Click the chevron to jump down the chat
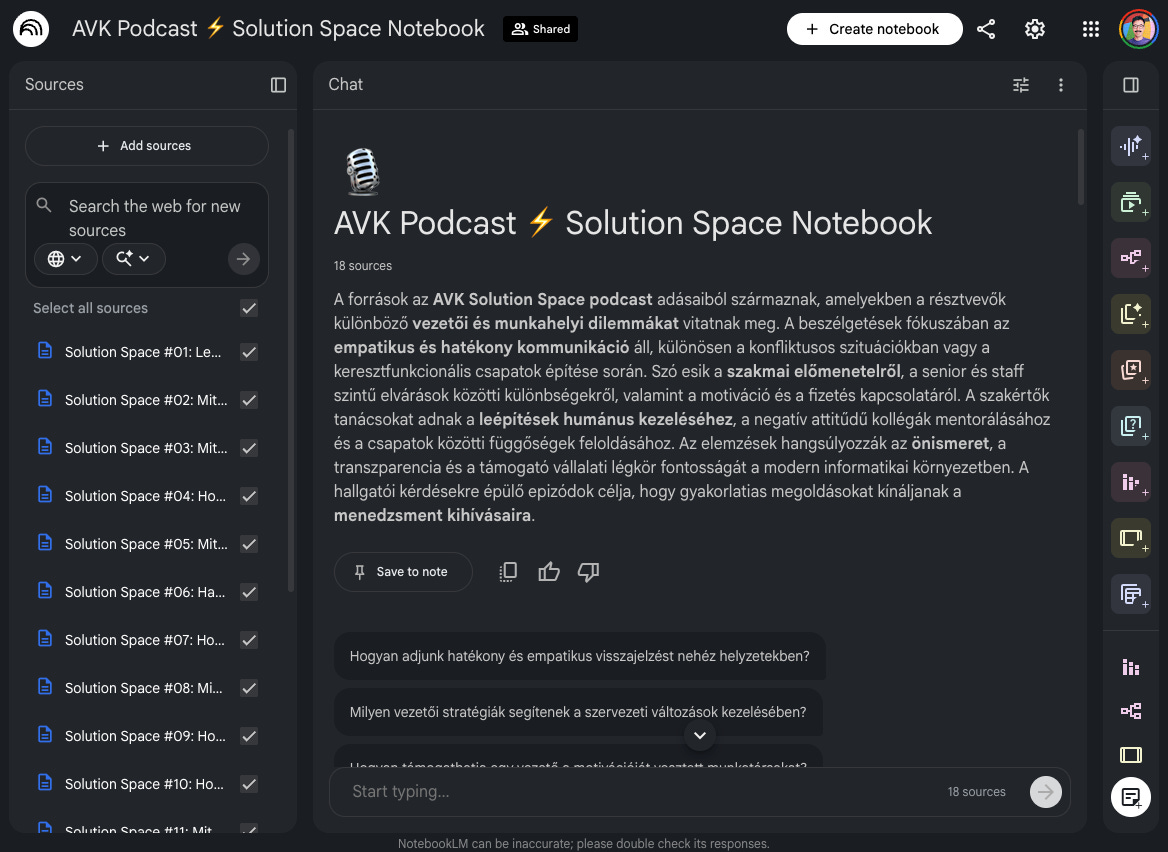 click(x=699, y=736)
